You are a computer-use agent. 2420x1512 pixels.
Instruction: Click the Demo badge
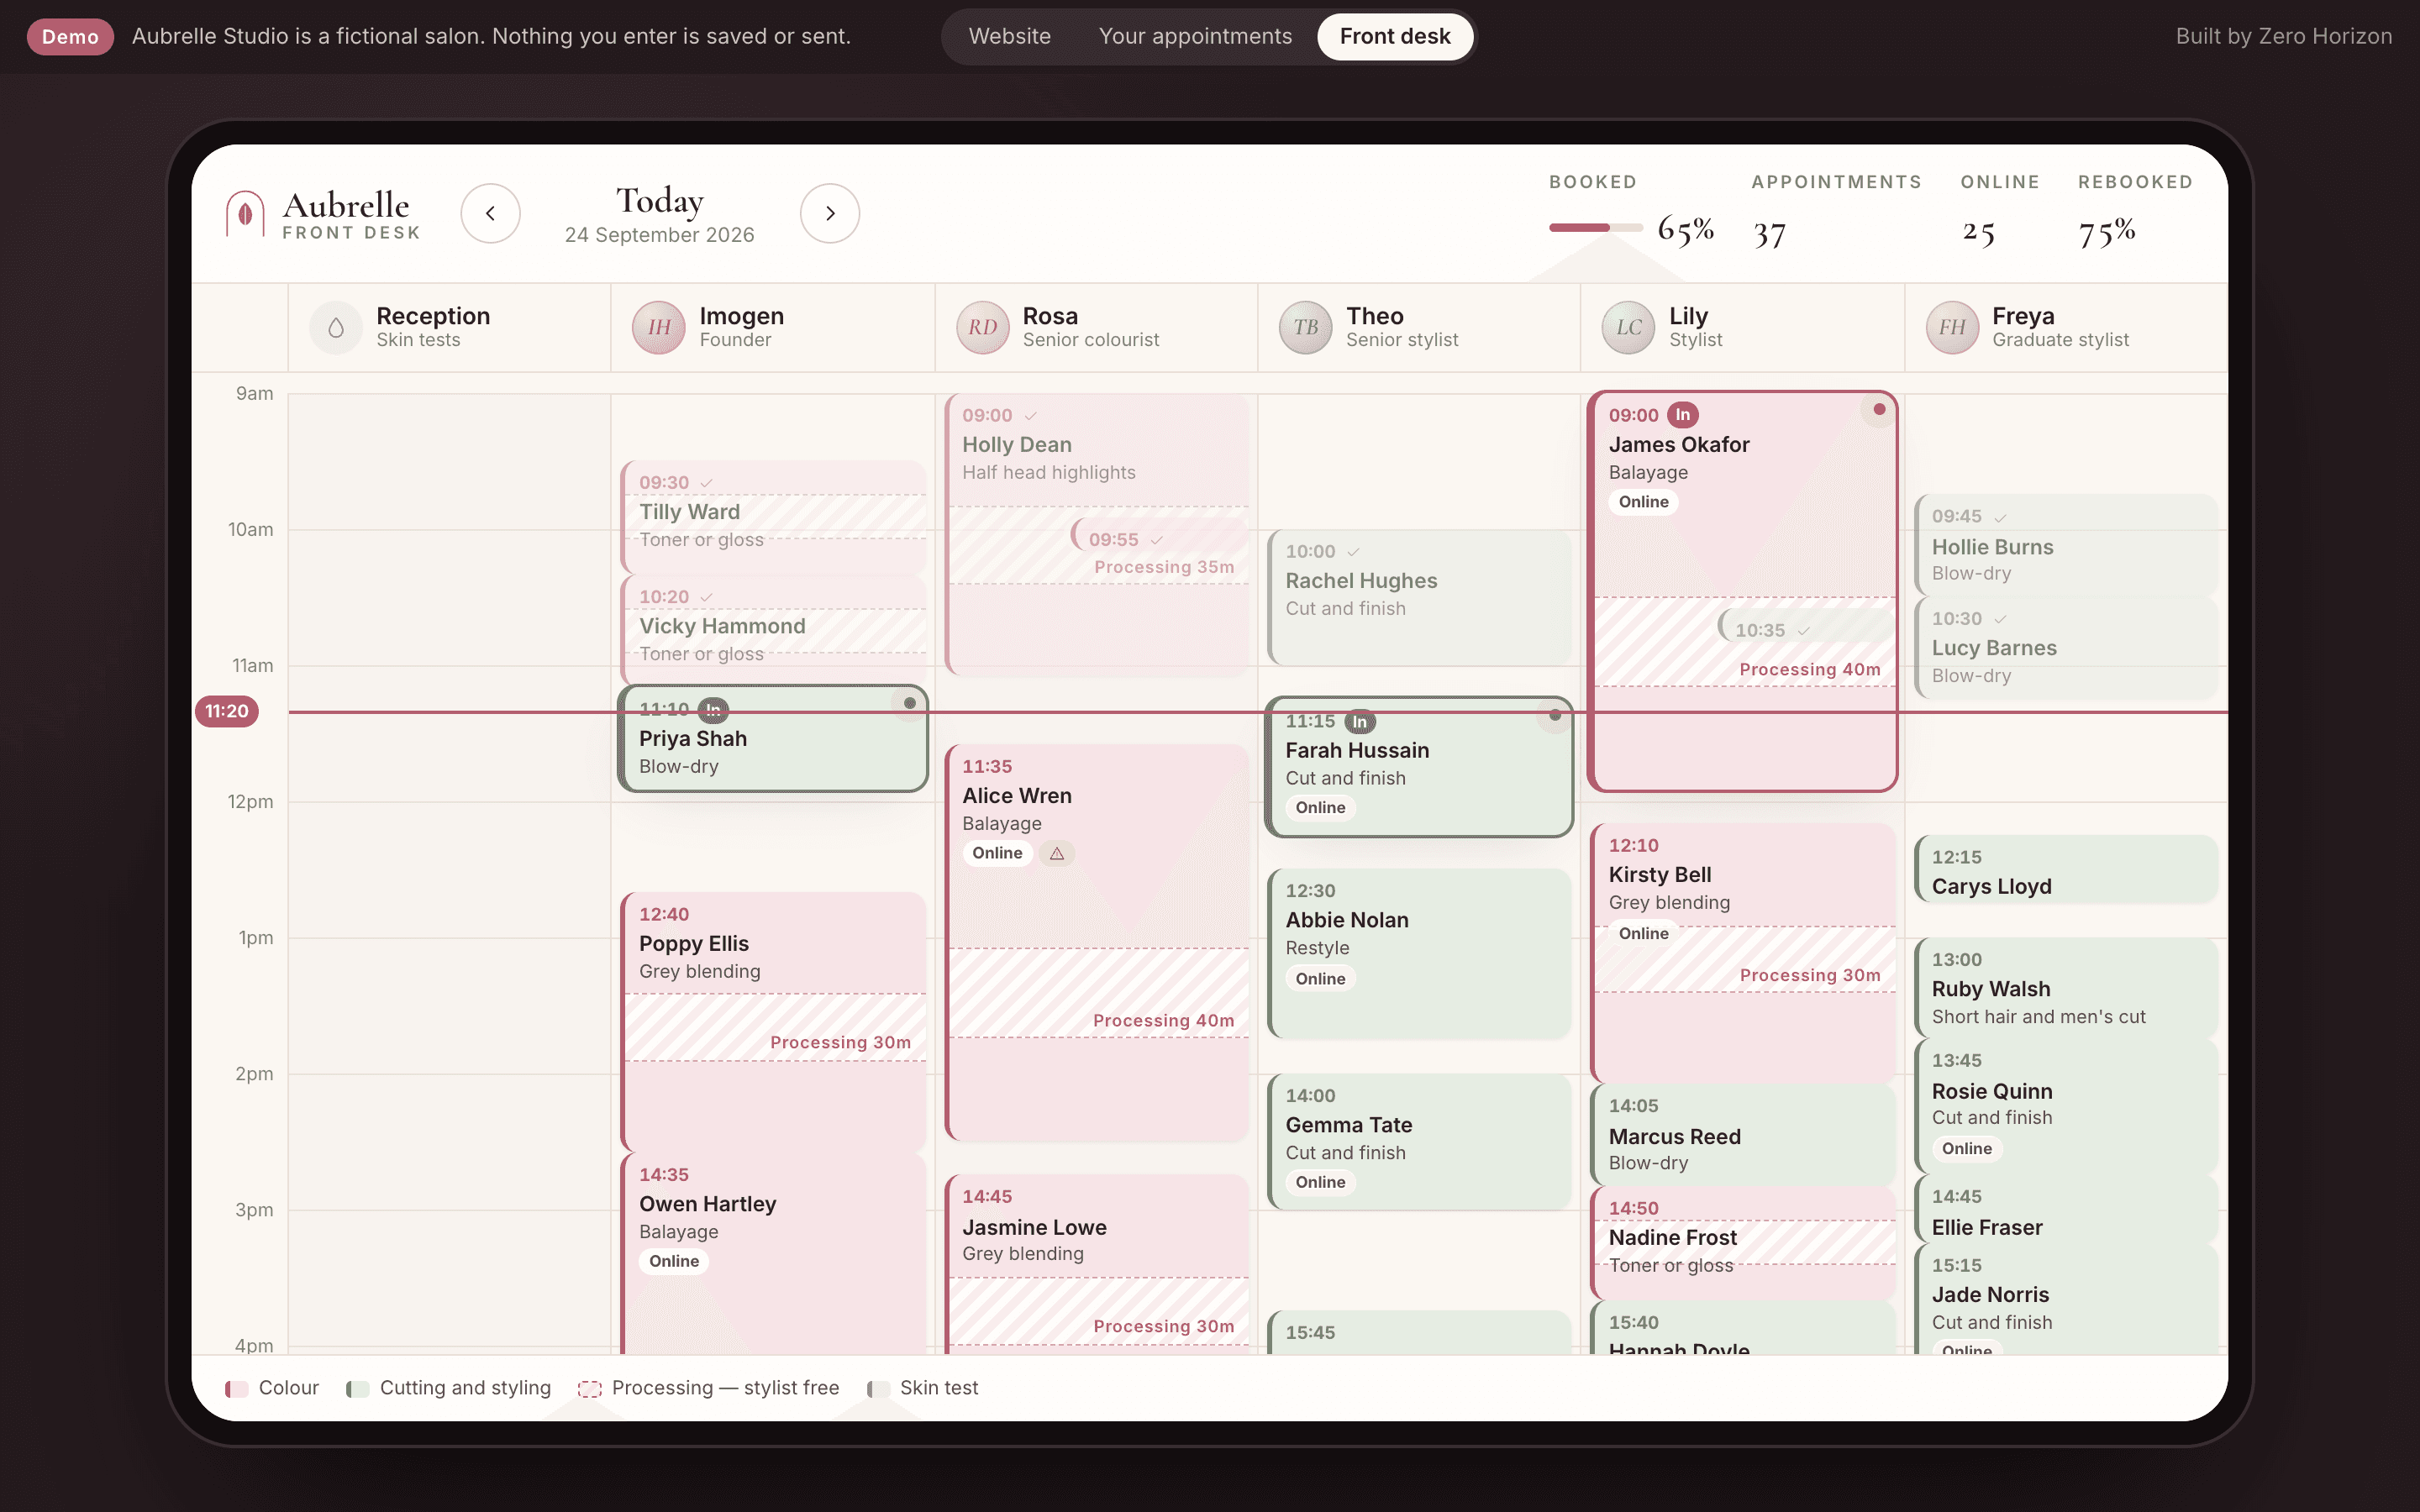(x=70, y=36)
